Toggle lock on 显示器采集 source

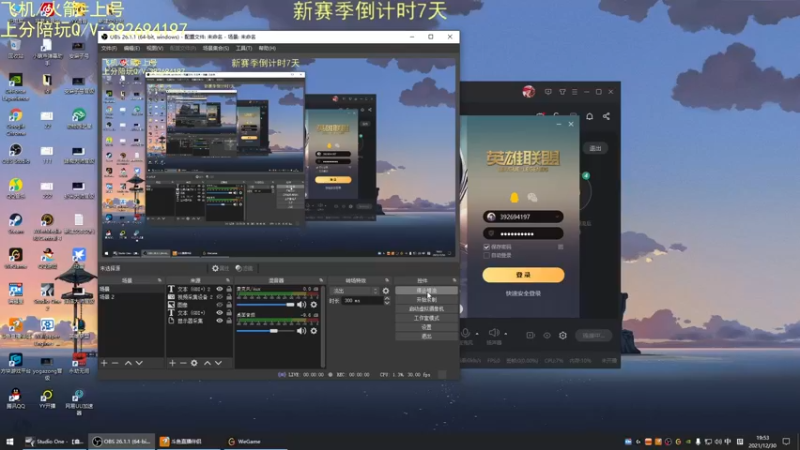click(229, 321)
